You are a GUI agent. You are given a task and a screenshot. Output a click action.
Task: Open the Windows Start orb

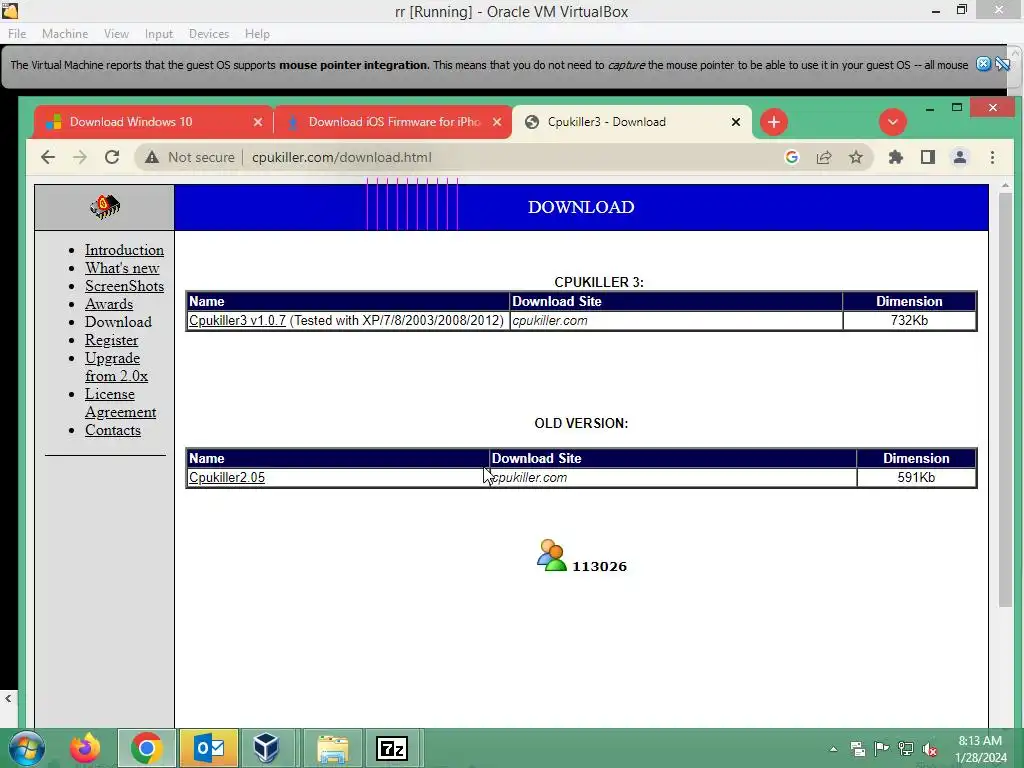[x=27, y=748]
